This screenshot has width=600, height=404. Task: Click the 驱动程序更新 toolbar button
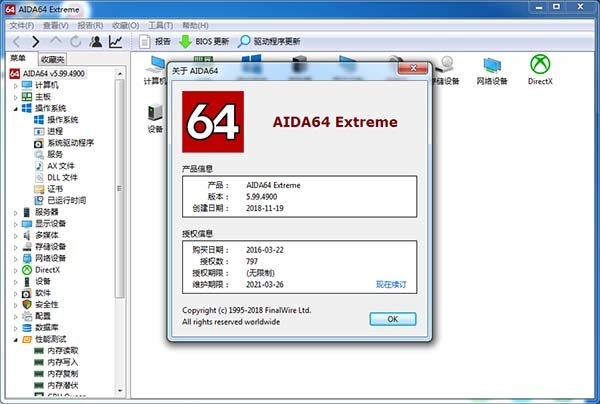point(269,41)
